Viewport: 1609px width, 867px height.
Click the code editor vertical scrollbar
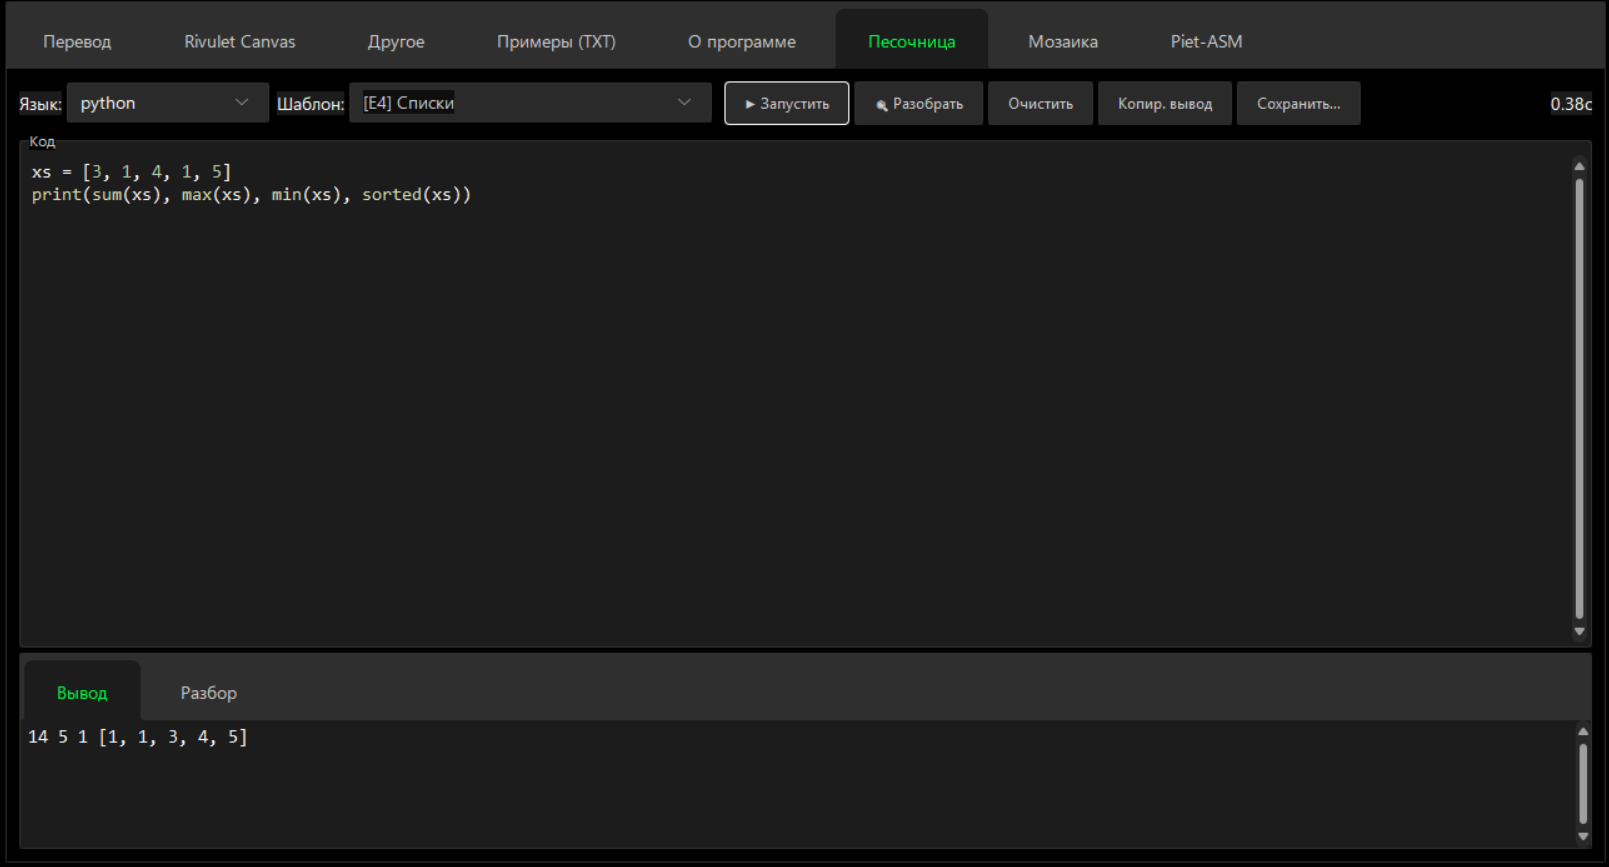[x=1580, y=398]
